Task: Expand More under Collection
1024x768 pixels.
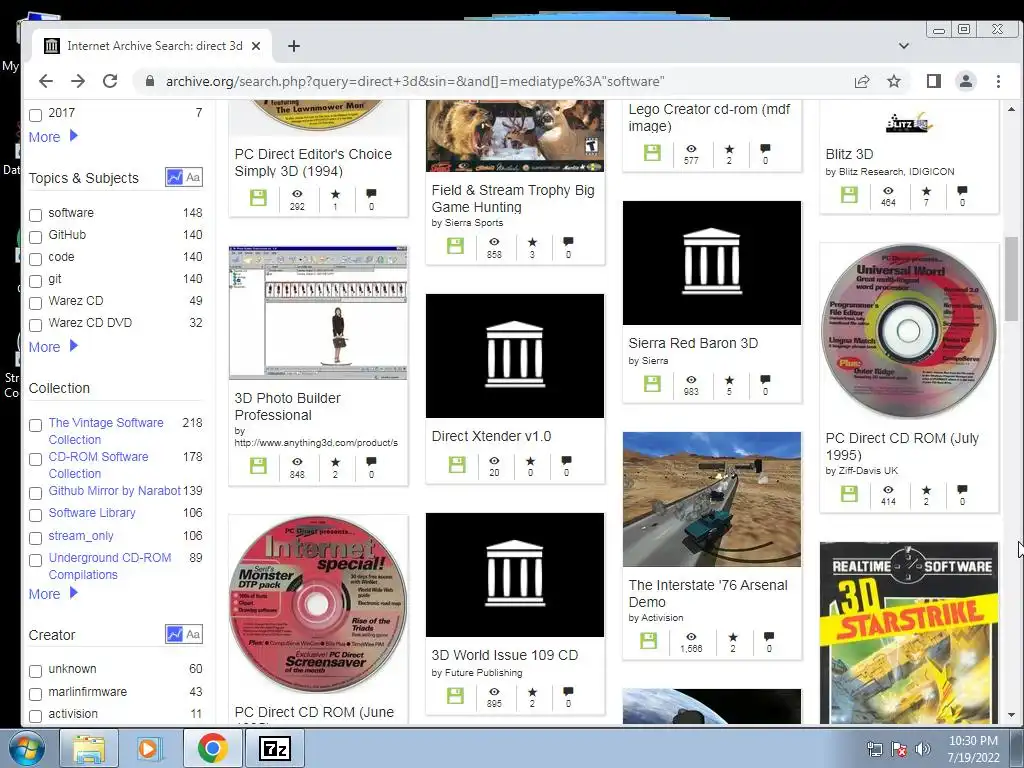Action: tap(53, 594)
